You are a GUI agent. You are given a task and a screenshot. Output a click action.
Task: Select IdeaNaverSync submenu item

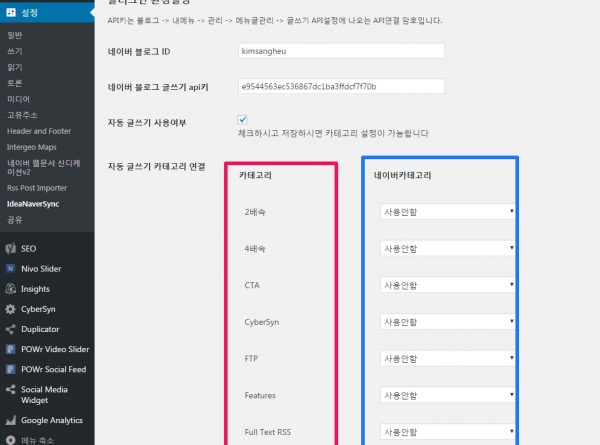[x=33, y=204]
